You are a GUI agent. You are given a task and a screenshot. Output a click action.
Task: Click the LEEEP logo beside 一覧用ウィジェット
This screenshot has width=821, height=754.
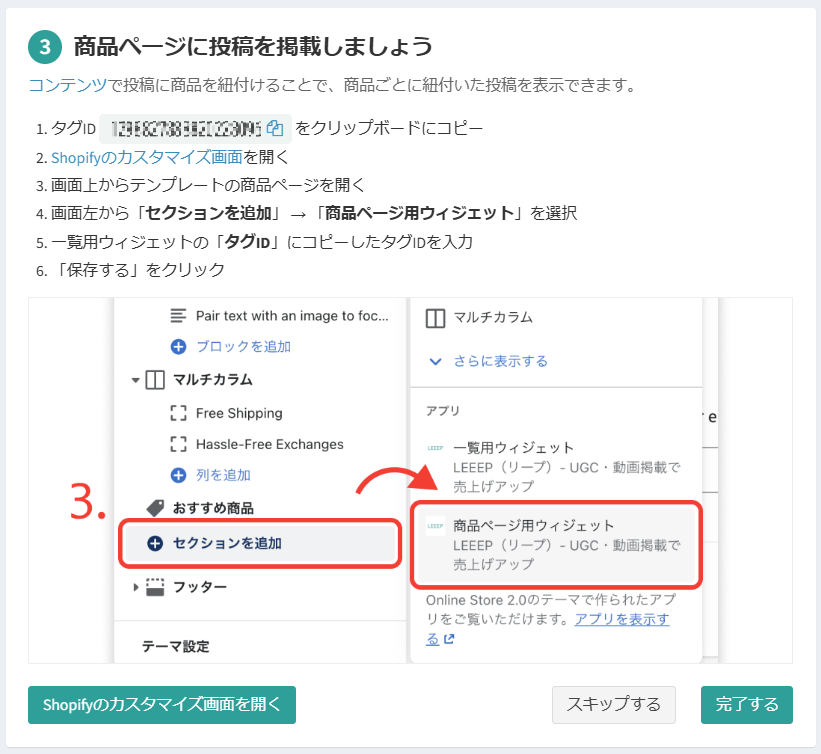(436, 448)
